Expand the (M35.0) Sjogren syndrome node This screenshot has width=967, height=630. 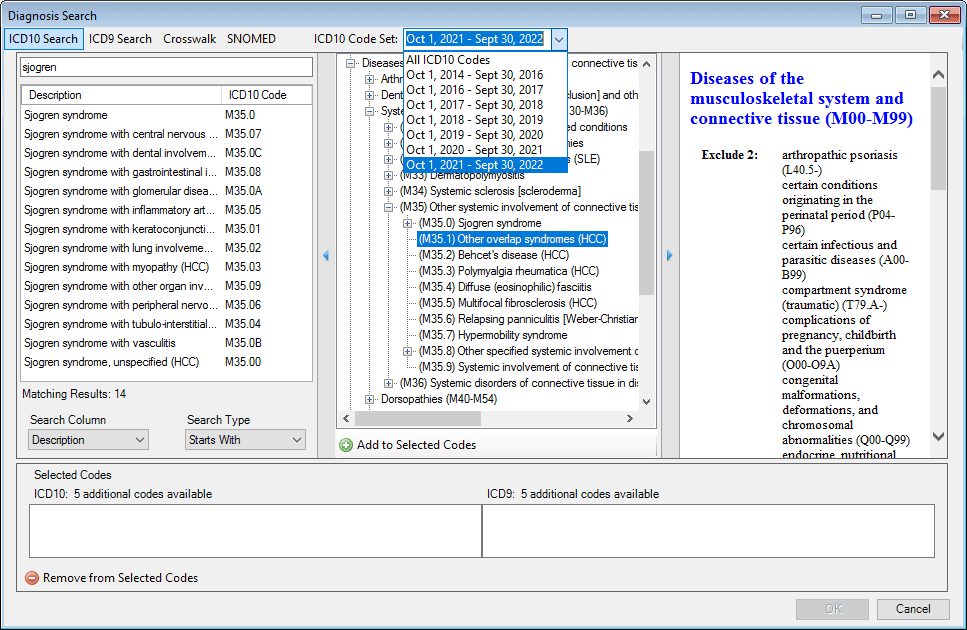(408, 223)
